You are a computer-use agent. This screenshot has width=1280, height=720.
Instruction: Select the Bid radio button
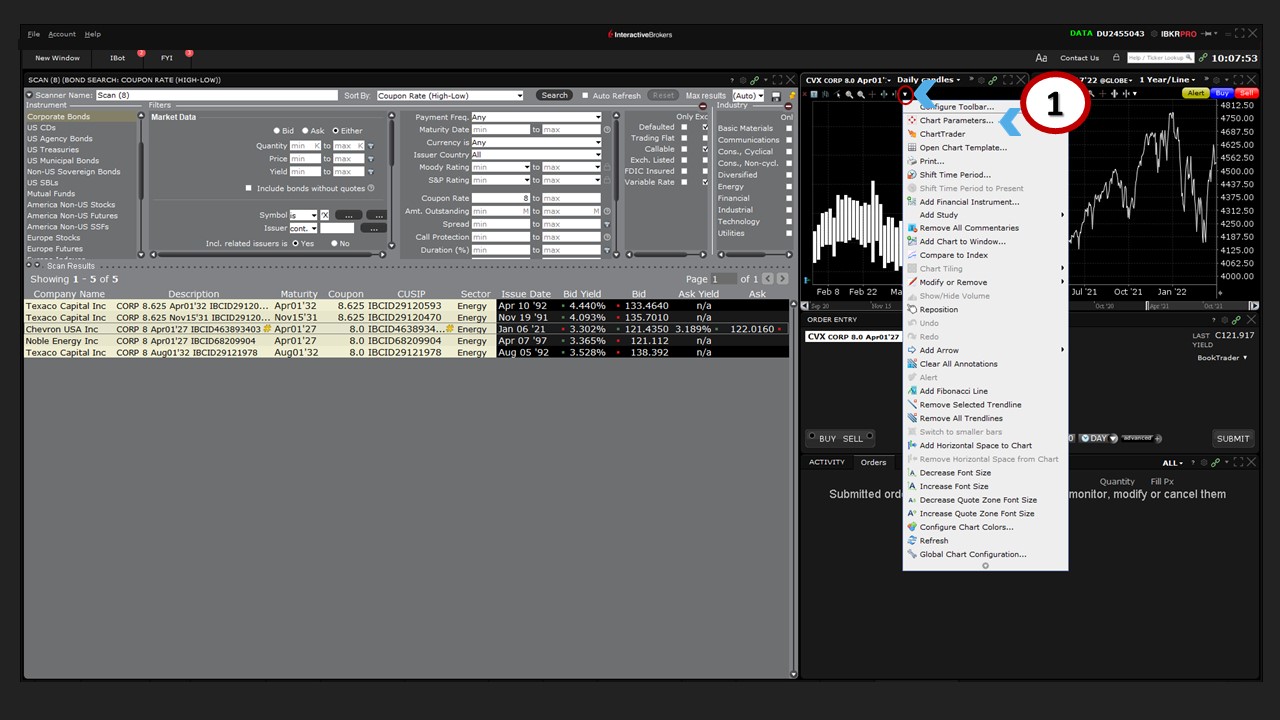(277, 131)
